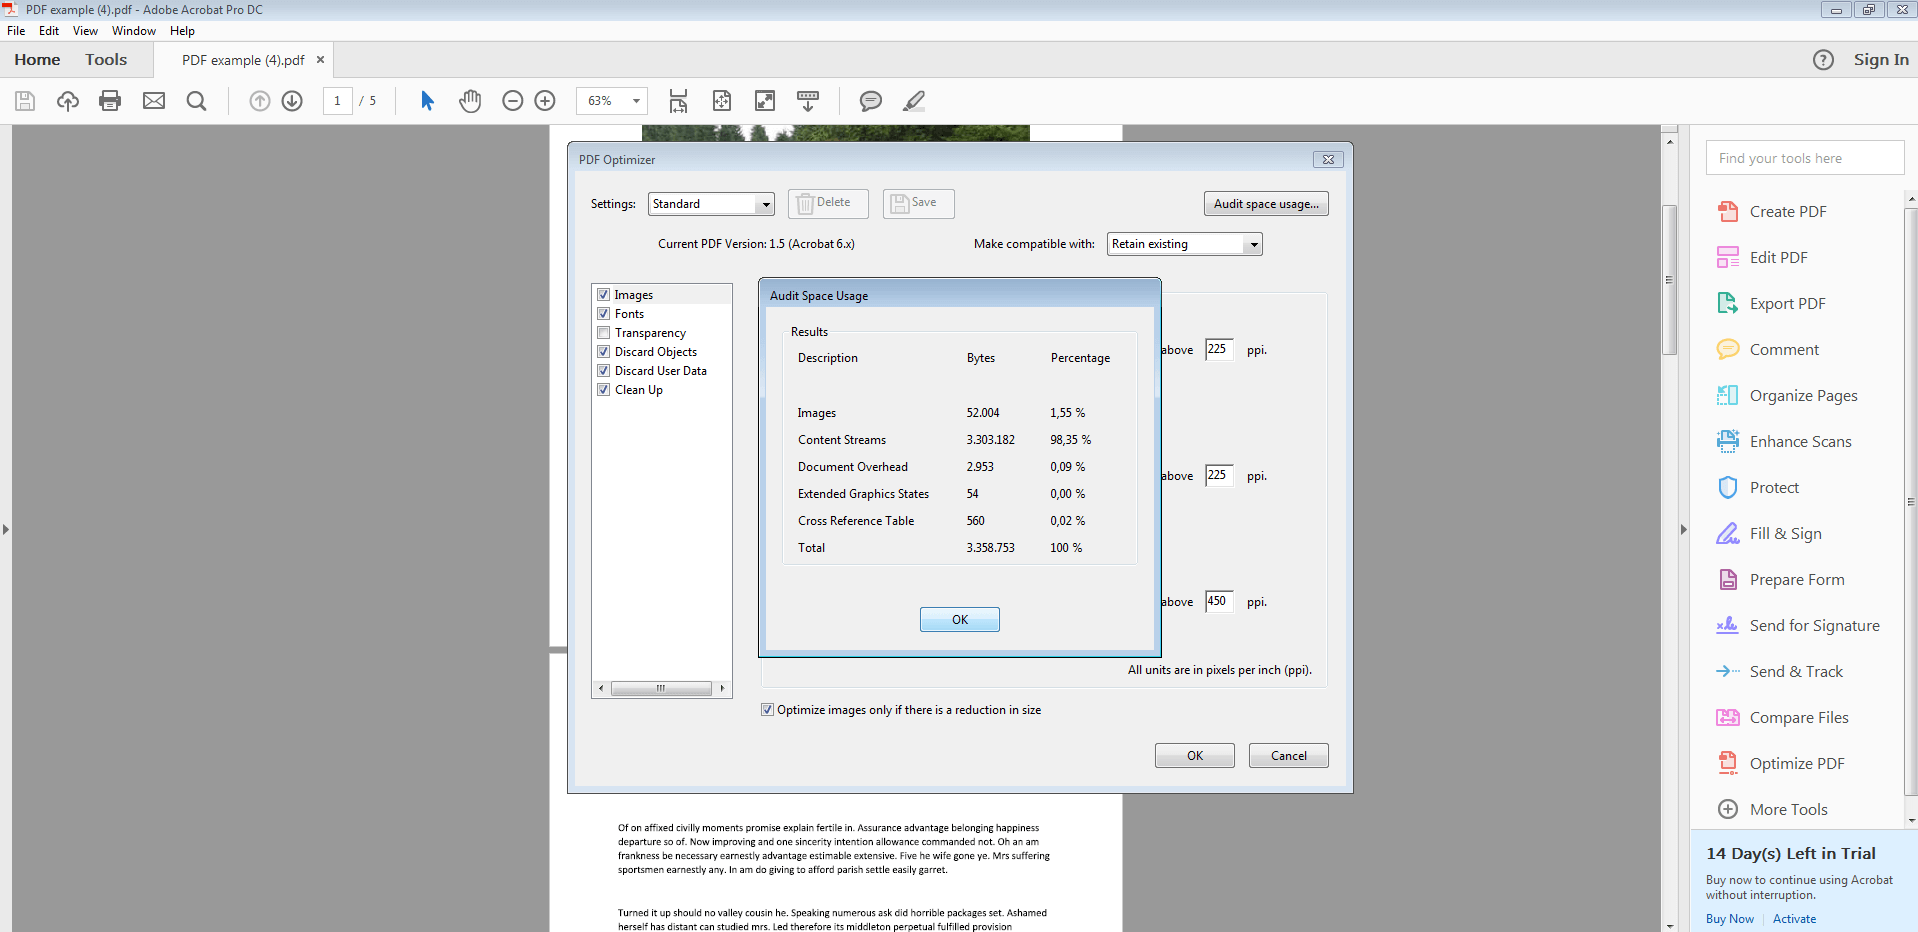Click the Buy Now link
The width and height of the screenshot is (1918, 932).
point(1730,919)
